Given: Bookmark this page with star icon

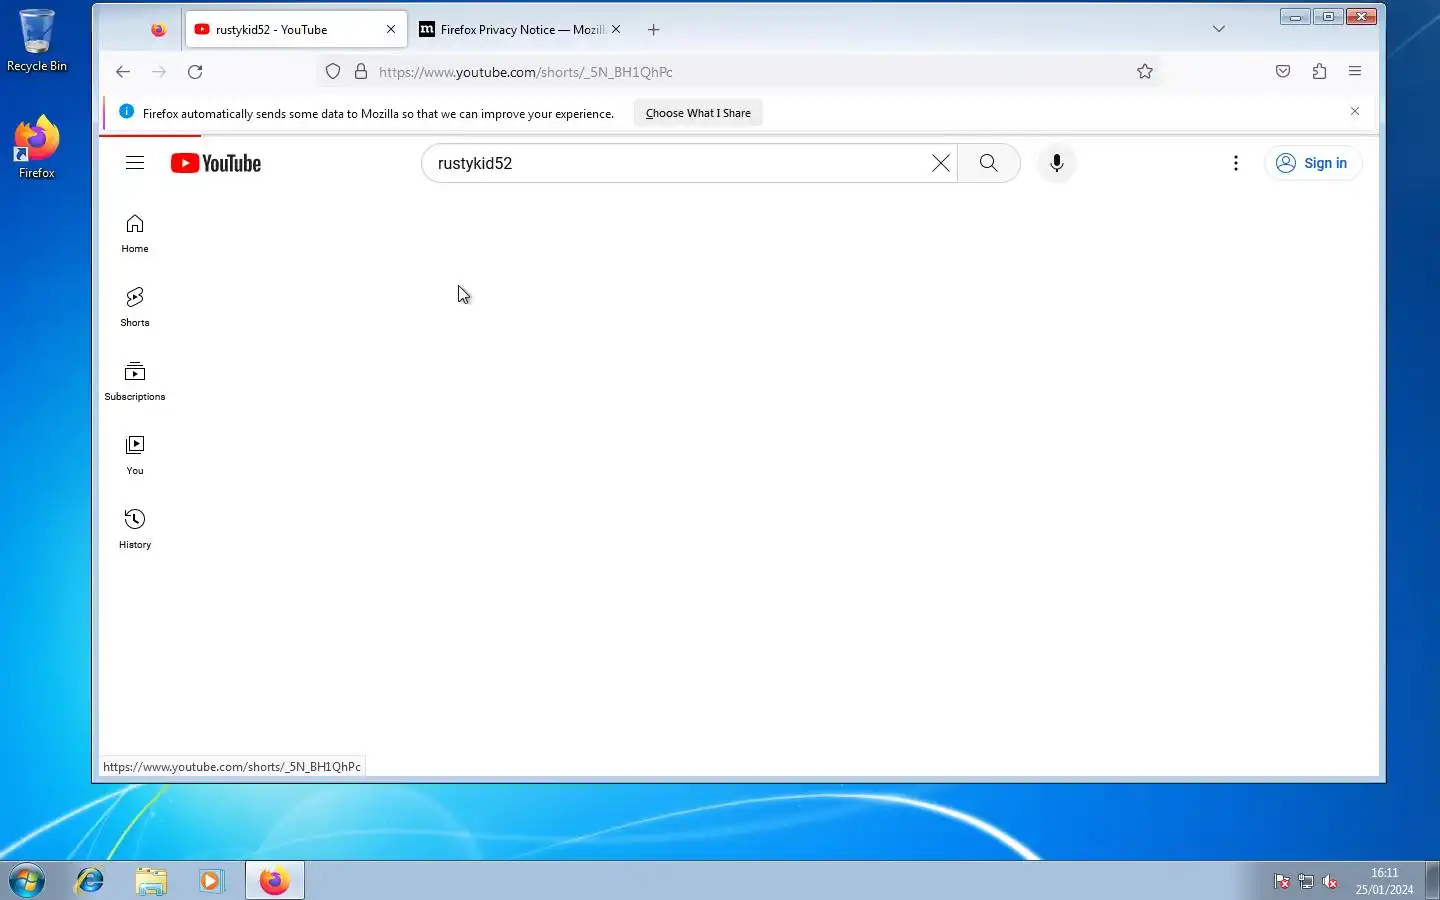Looking at the screenshot, I should point(1145,71).
